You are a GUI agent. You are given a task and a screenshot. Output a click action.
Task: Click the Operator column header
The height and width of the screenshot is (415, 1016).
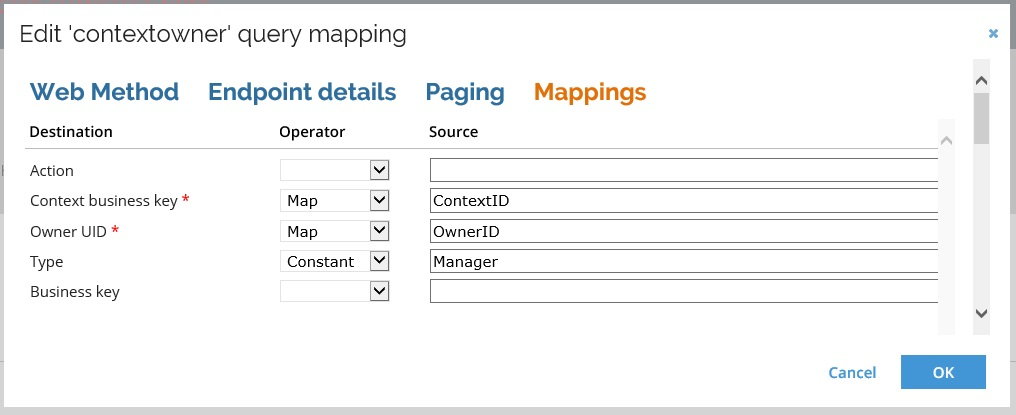pos(312,132)
